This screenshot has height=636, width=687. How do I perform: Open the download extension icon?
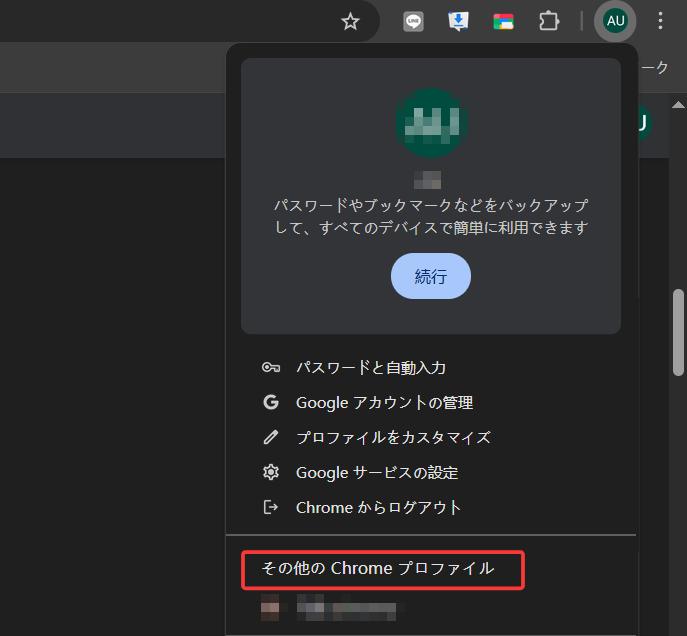(458, 21)
